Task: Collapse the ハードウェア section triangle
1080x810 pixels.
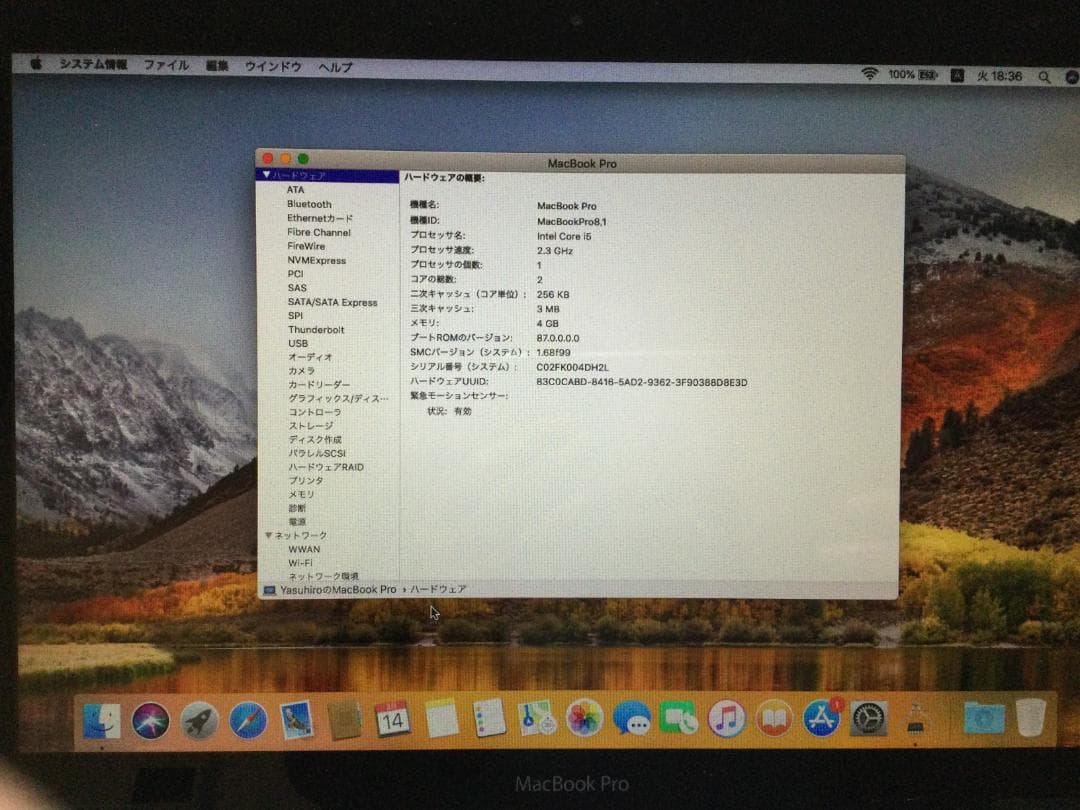Action: click(x=266, y=177)
